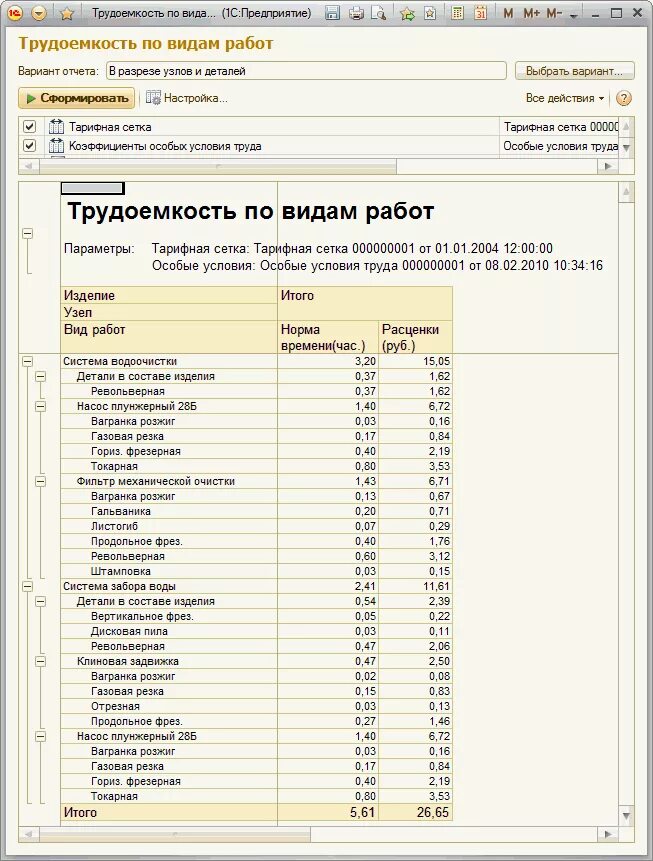The height and width of the screenshot is (861, 653).
Task: Select the Листогиб row
Action: click(256, 526)
